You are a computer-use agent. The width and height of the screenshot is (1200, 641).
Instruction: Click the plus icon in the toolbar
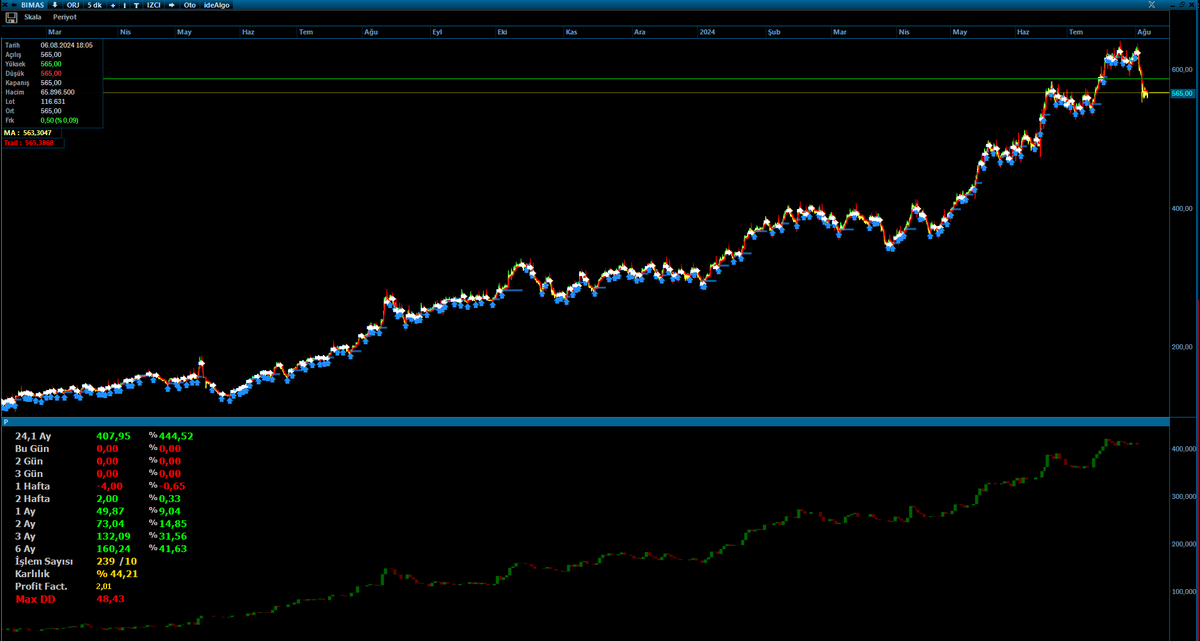pyautogui.click(x=113, y=5)
